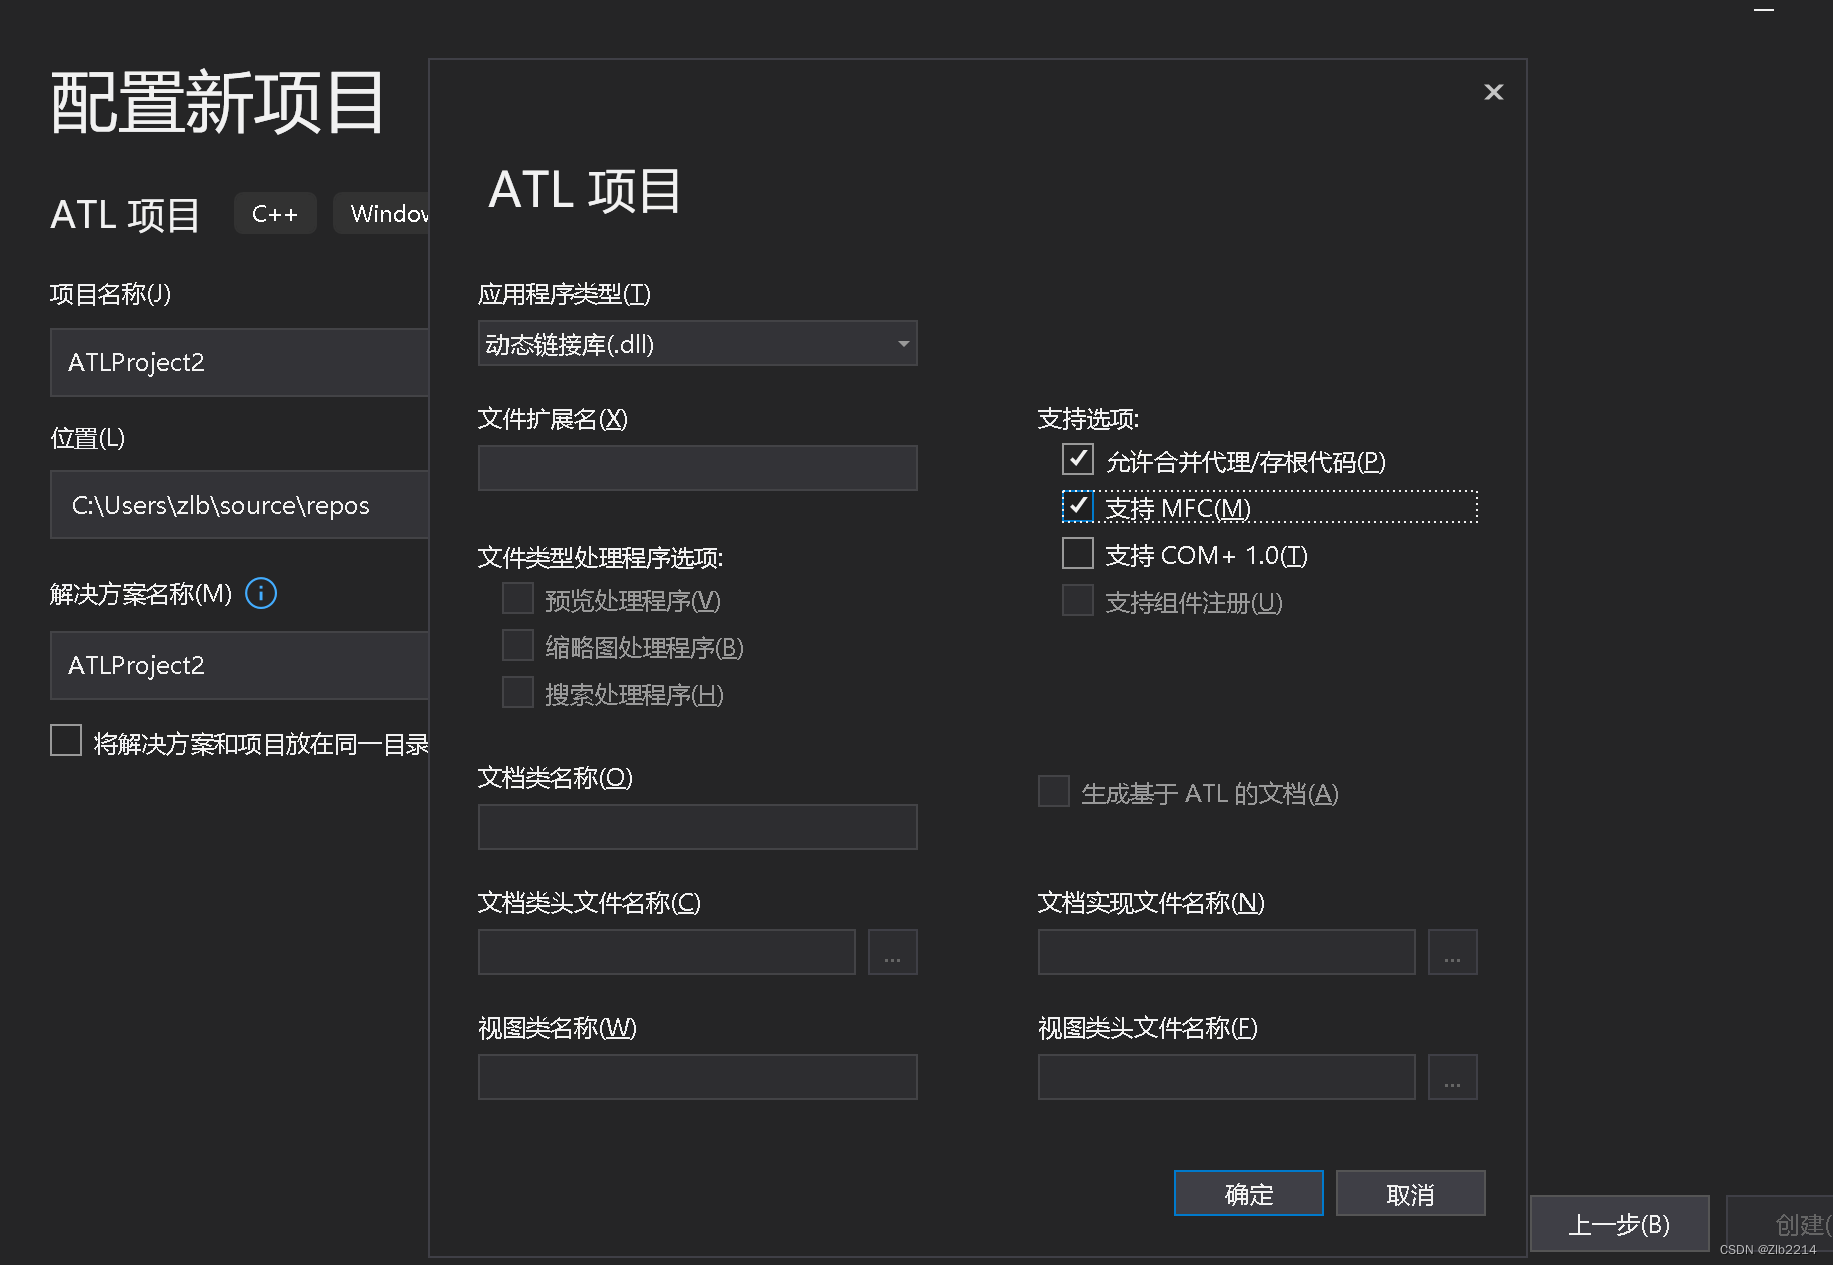The height and width of the screenshot is (1265, 1833).
Task: Check same-directory option for solution and project
Action: (x=66, y=740)
